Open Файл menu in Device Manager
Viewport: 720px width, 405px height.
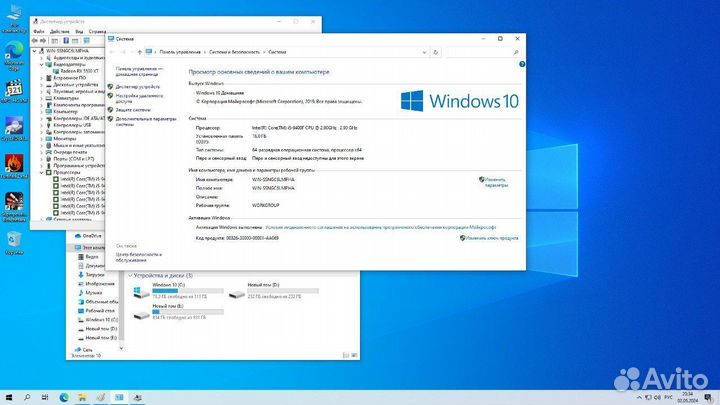tap(39, 31)
